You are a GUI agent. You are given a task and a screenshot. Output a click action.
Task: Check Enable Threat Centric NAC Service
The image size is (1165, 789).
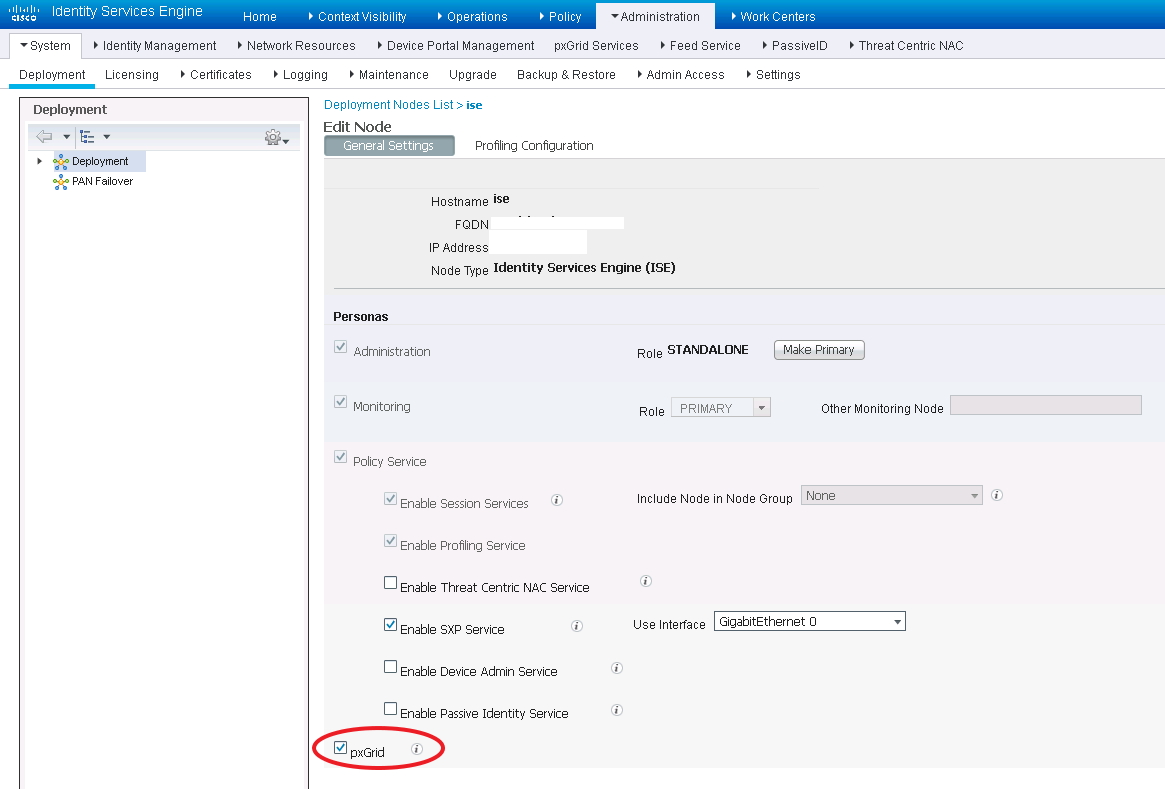click(390, 582)
